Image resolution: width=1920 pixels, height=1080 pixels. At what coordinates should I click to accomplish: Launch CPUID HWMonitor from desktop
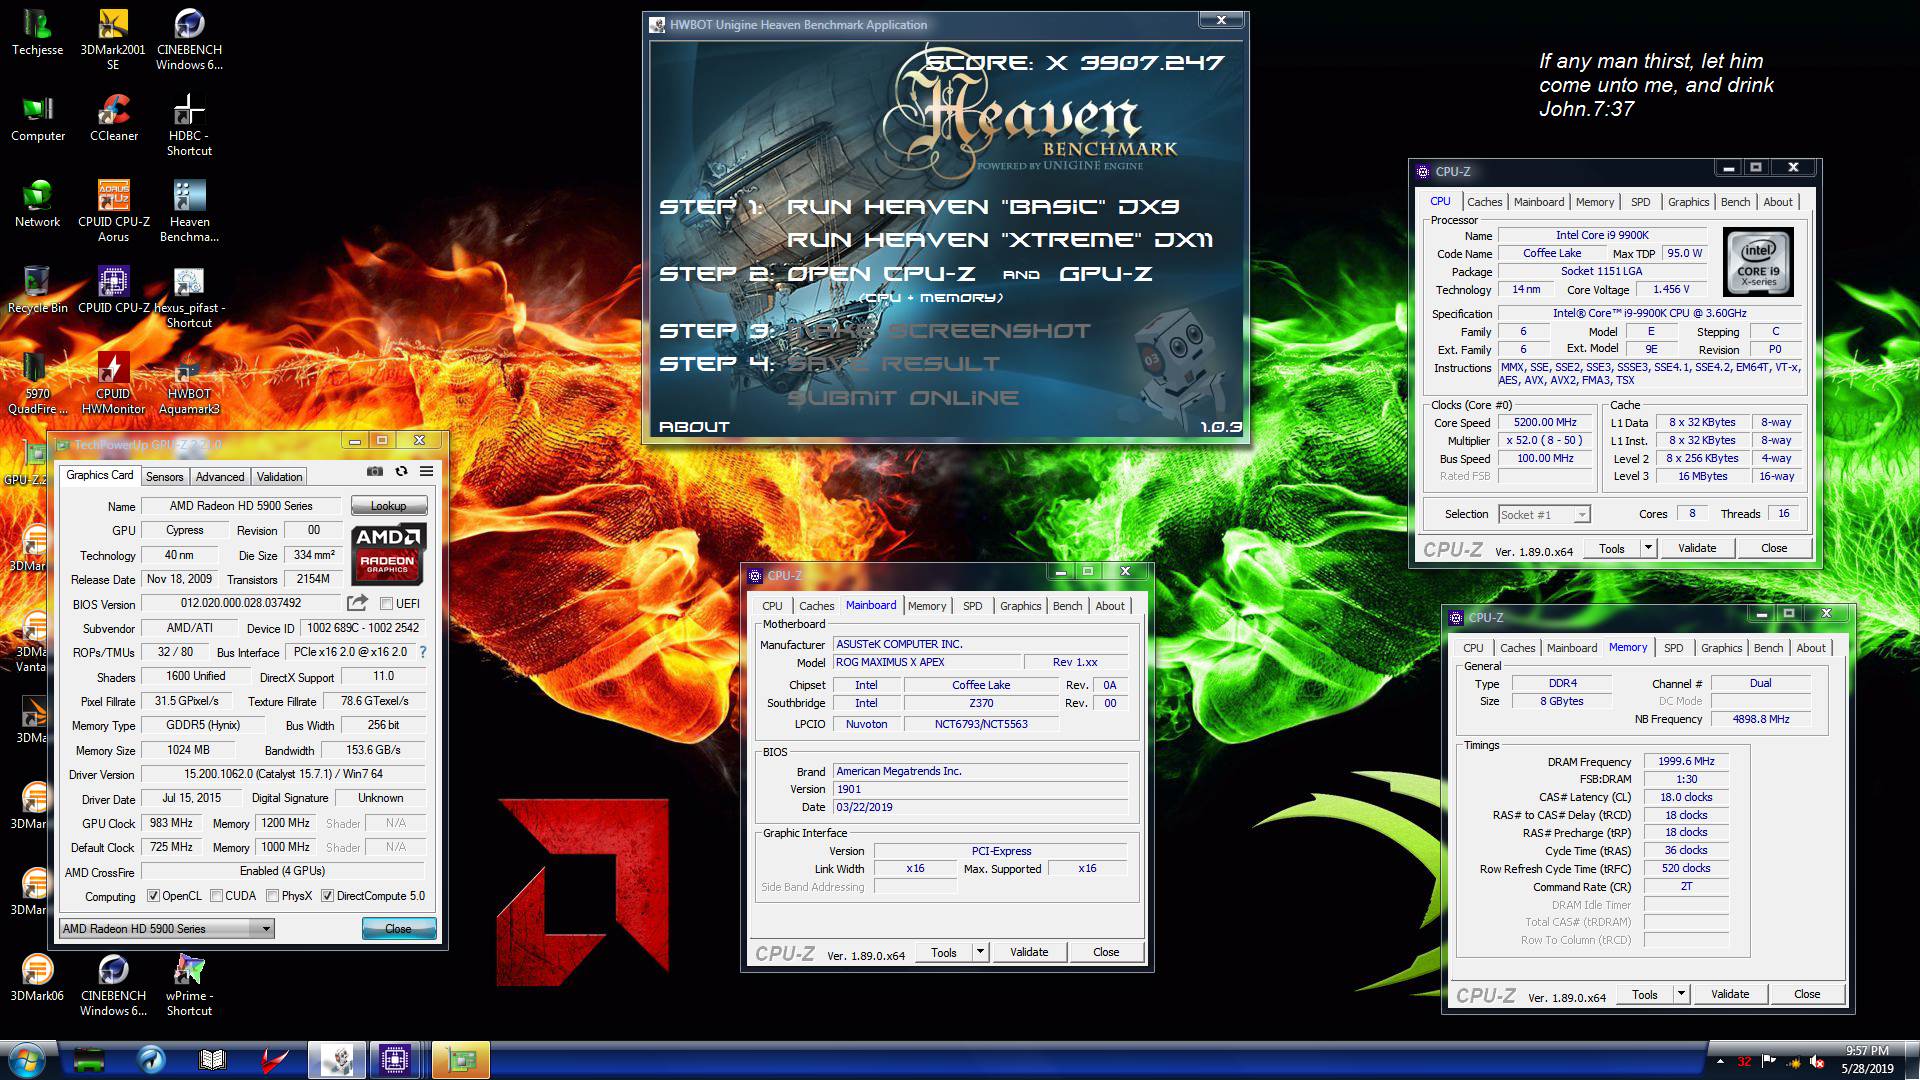tap(113, 384)
